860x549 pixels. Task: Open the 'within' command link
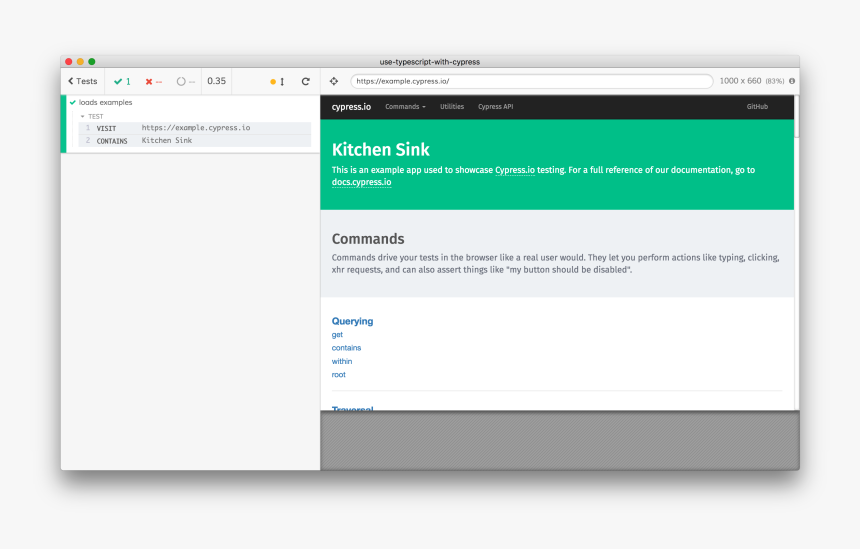click(x=342, y=361)
